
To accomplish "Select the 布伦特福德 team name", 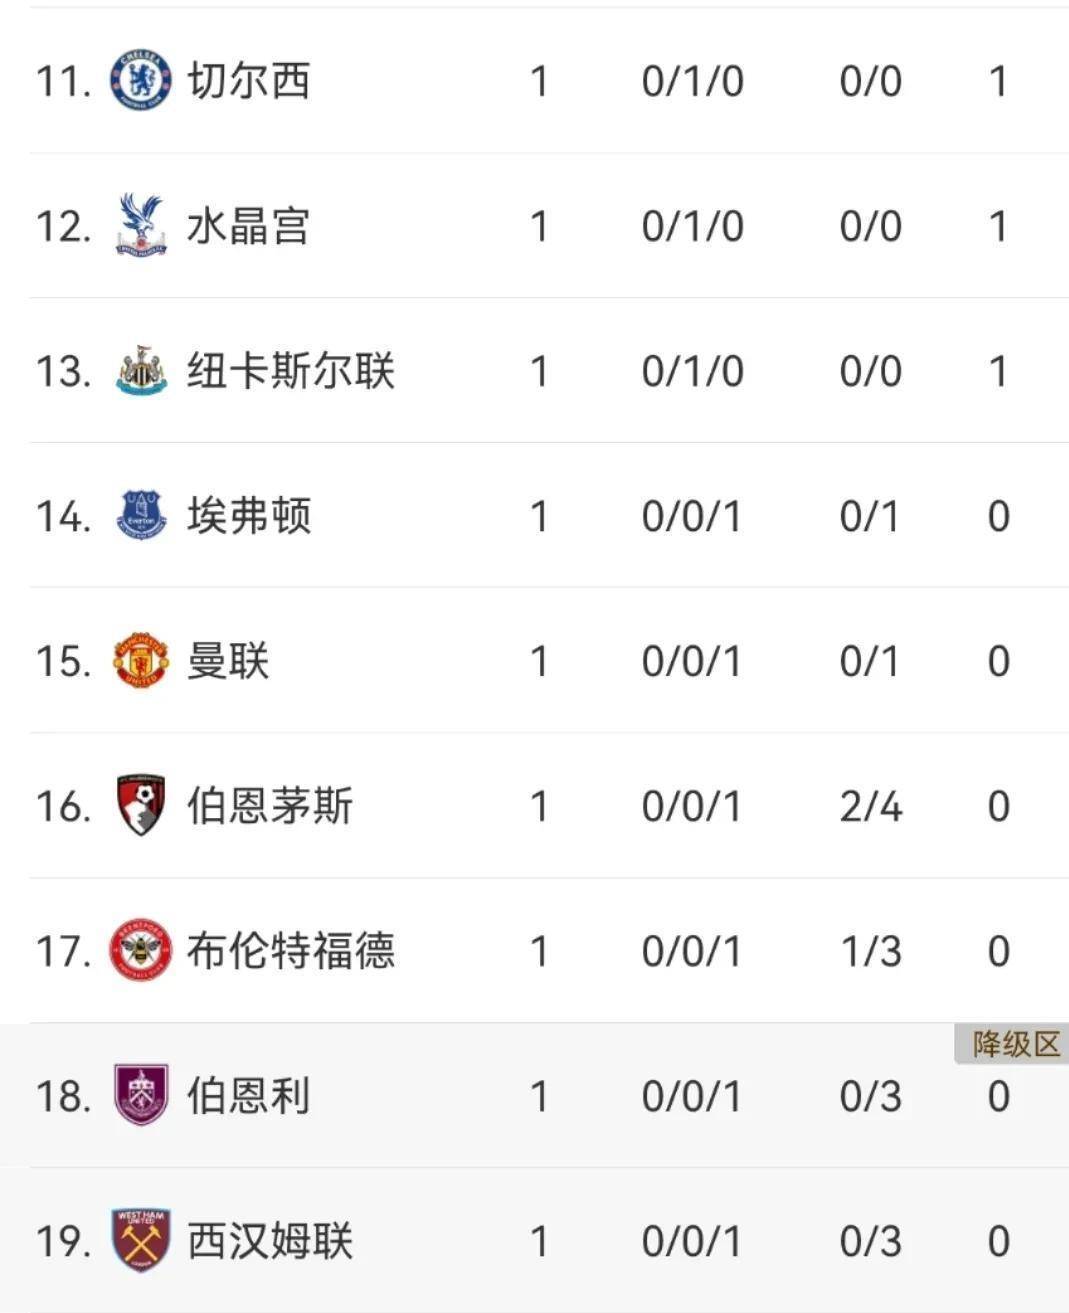I will point(290,951).
